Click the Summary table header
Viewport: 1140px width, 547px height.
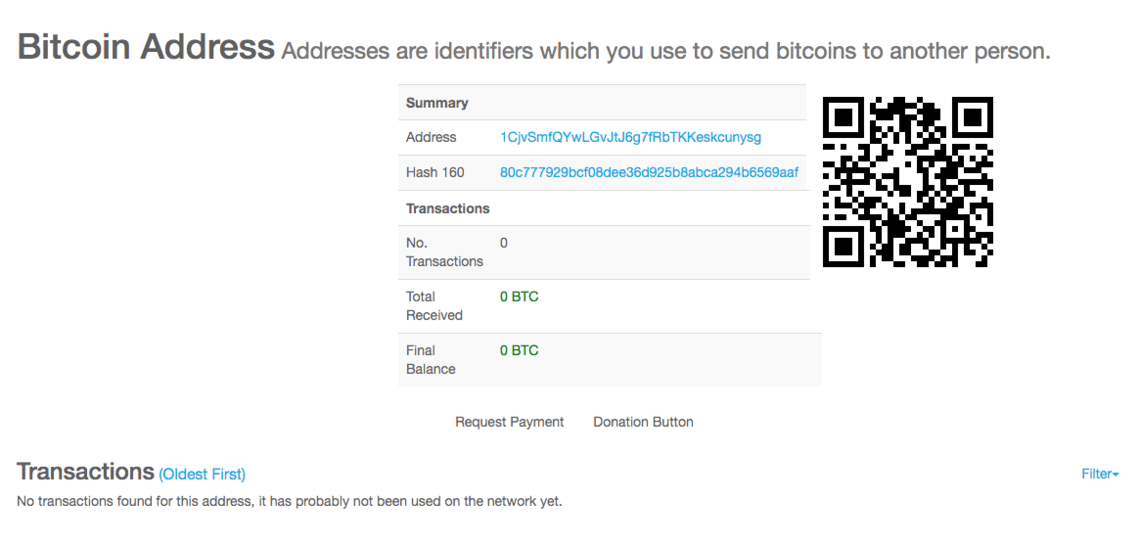click(x=437, y=103)
